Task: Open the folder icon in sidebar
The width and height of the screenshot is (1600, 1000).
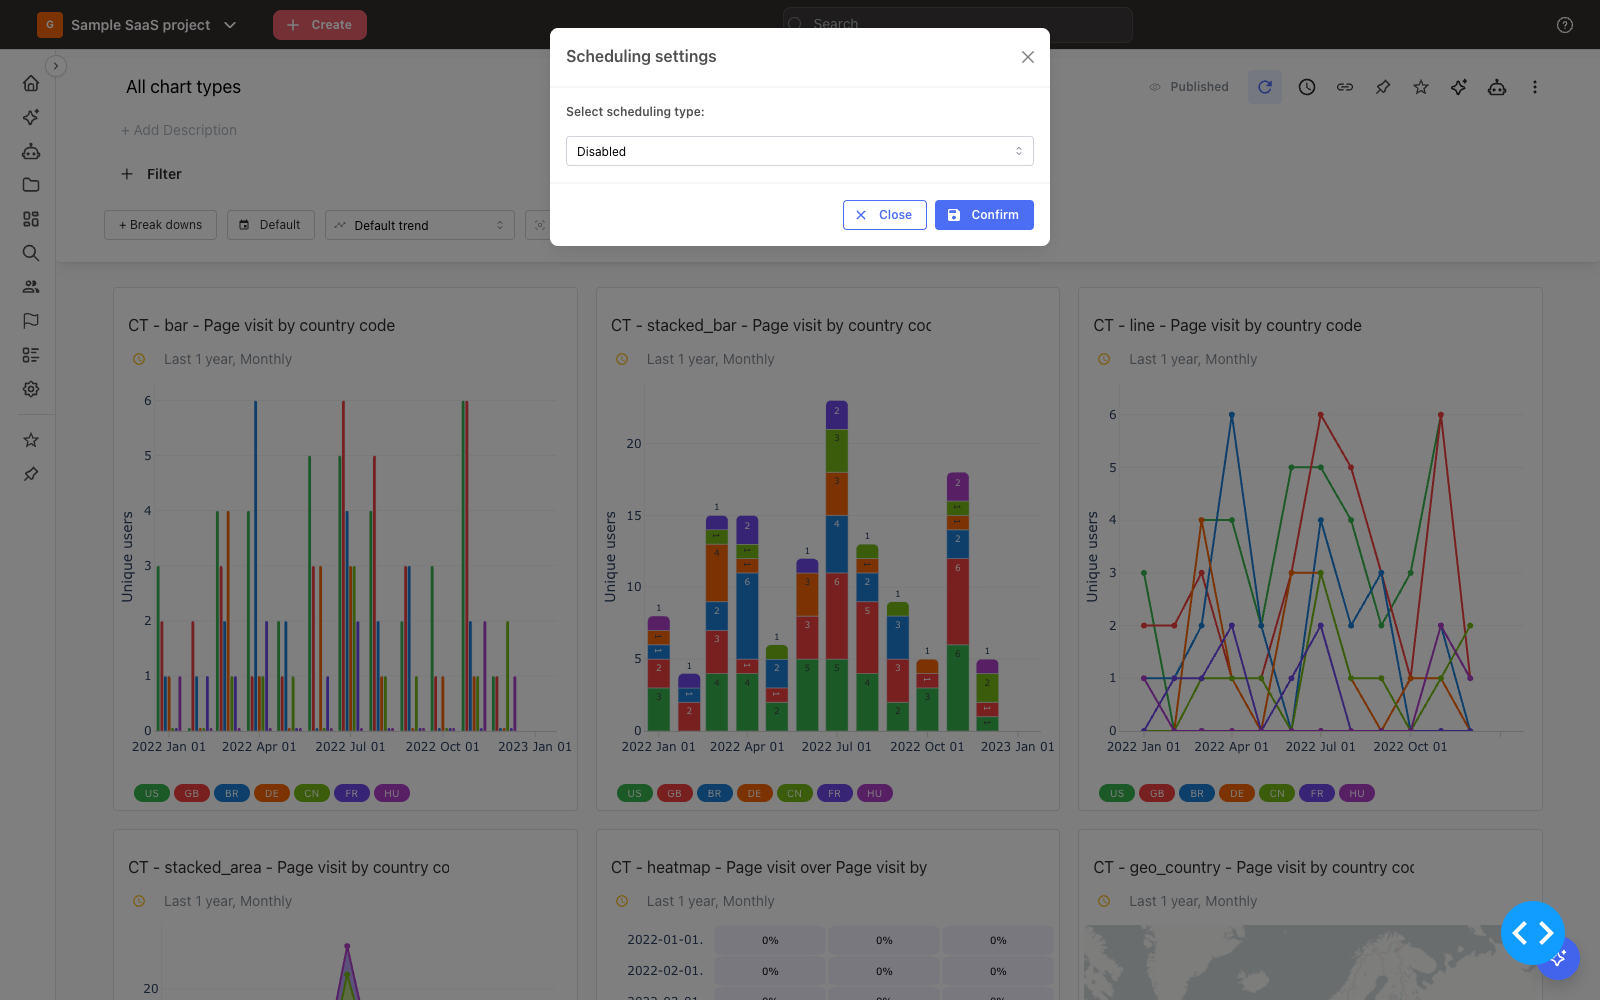Action: click(x=31, y=185)
